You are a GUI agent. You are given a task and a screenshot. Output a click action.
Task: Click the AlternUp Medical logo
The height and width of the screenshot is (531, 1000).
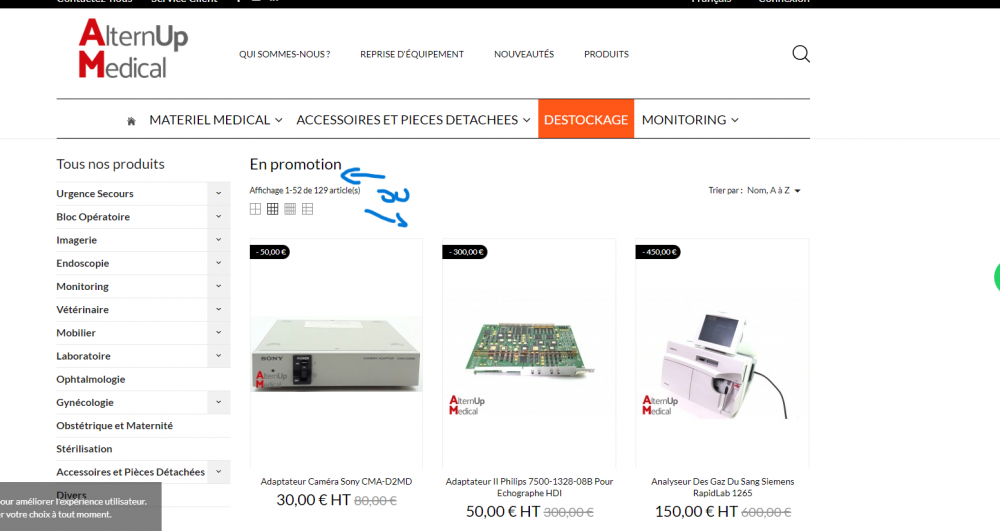(133, 48)
